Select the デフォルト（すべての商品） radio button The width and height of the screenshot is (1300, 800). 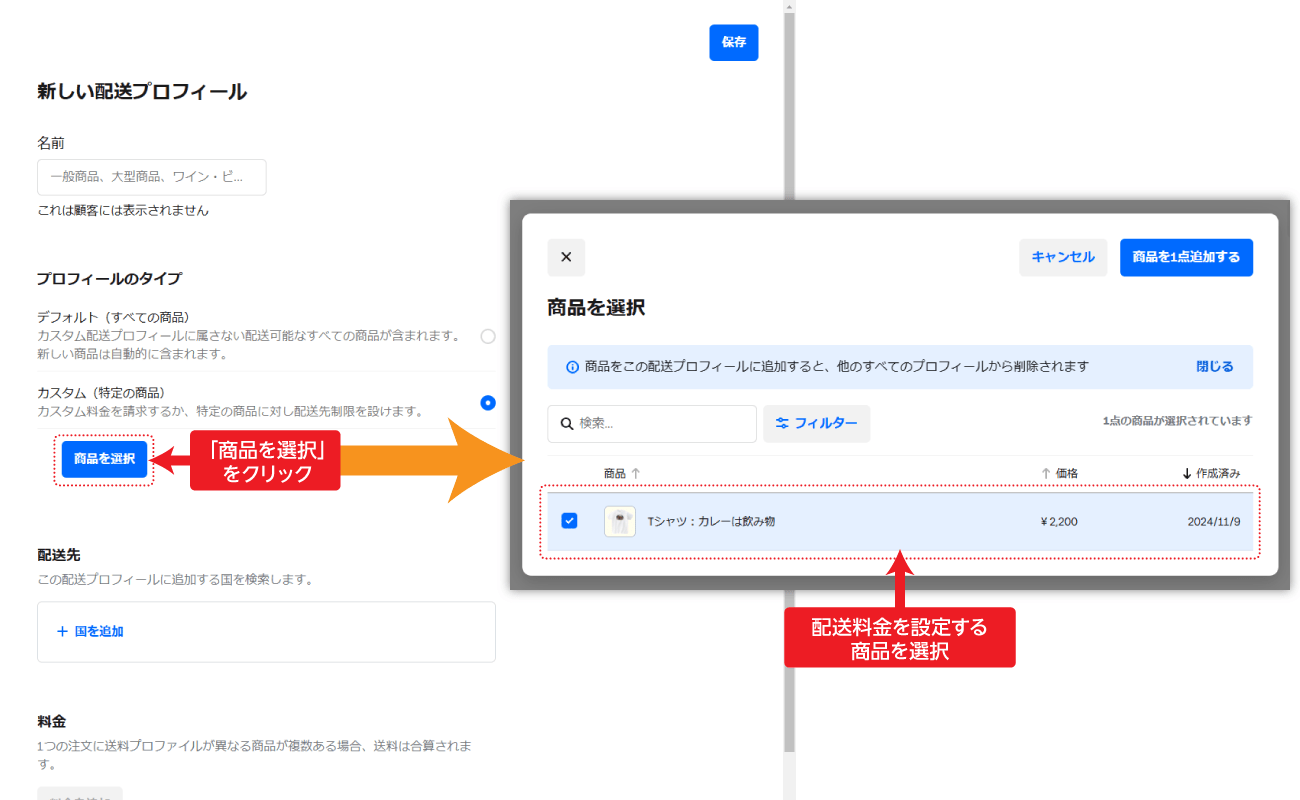pyautogui.click(x=487, y=337)
